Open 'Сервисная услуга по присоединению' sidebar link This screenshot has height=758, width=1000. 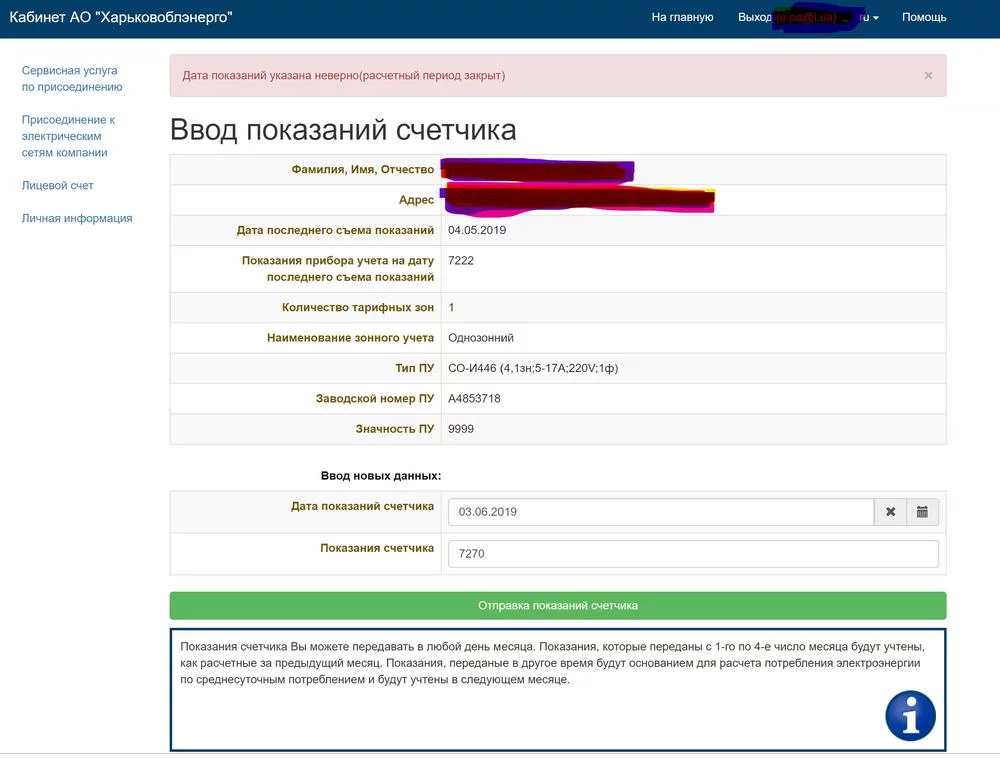(71, 78)
